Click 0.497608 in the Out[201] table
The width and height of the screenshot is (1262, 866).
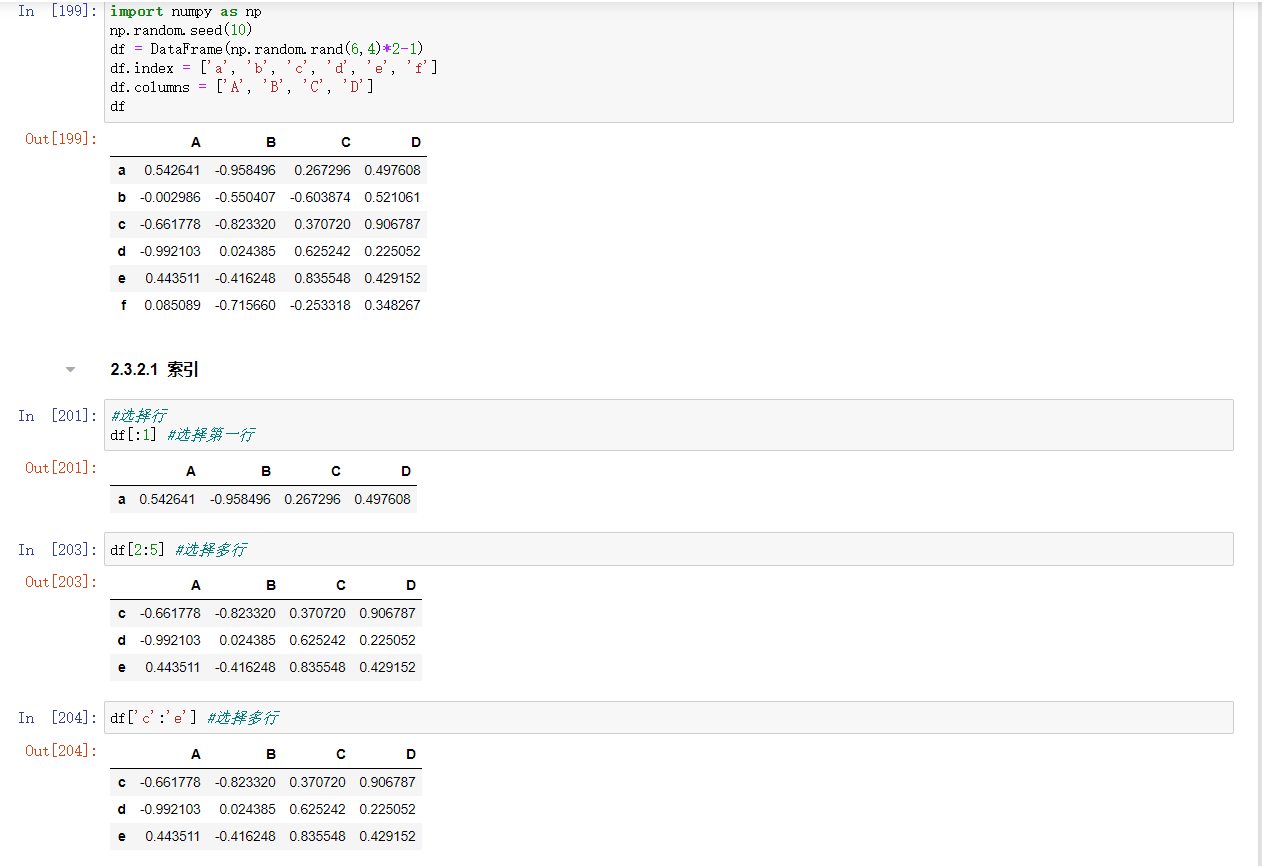click(382, 499)
